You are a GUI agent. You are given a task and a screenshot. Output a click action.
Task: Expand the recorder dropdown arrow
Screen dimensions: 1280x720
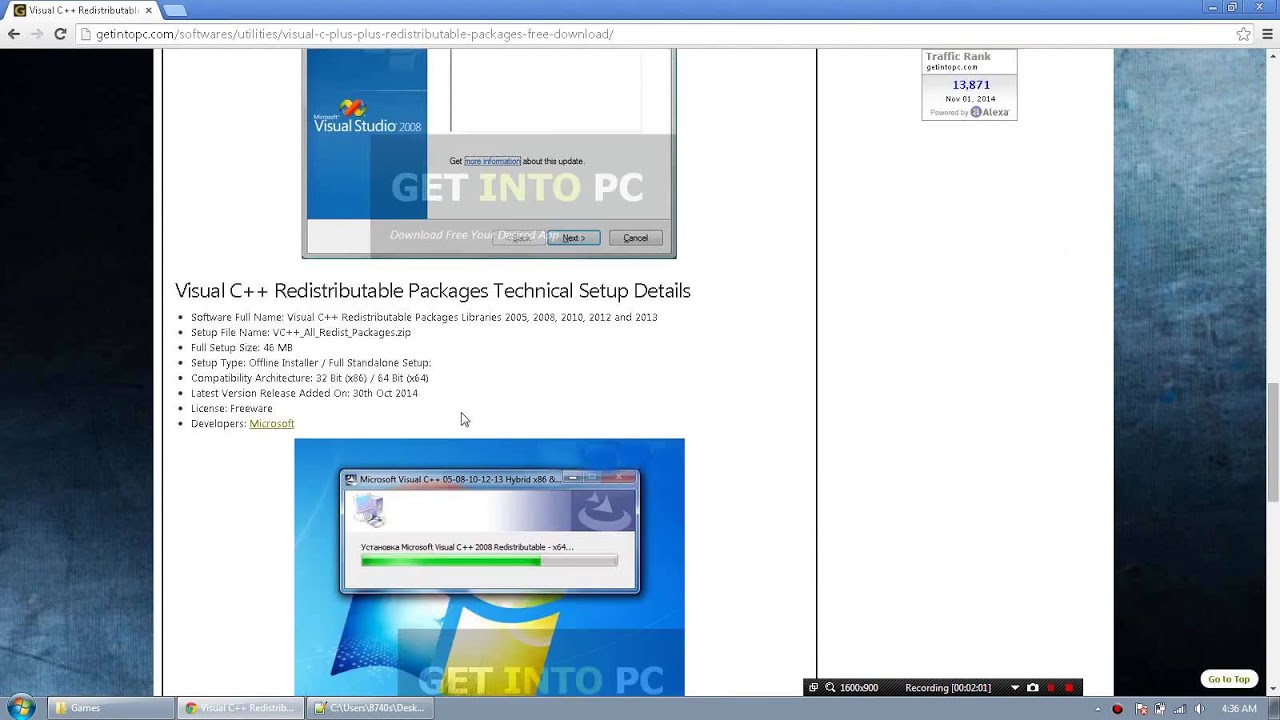click(x=1015, y=688)
